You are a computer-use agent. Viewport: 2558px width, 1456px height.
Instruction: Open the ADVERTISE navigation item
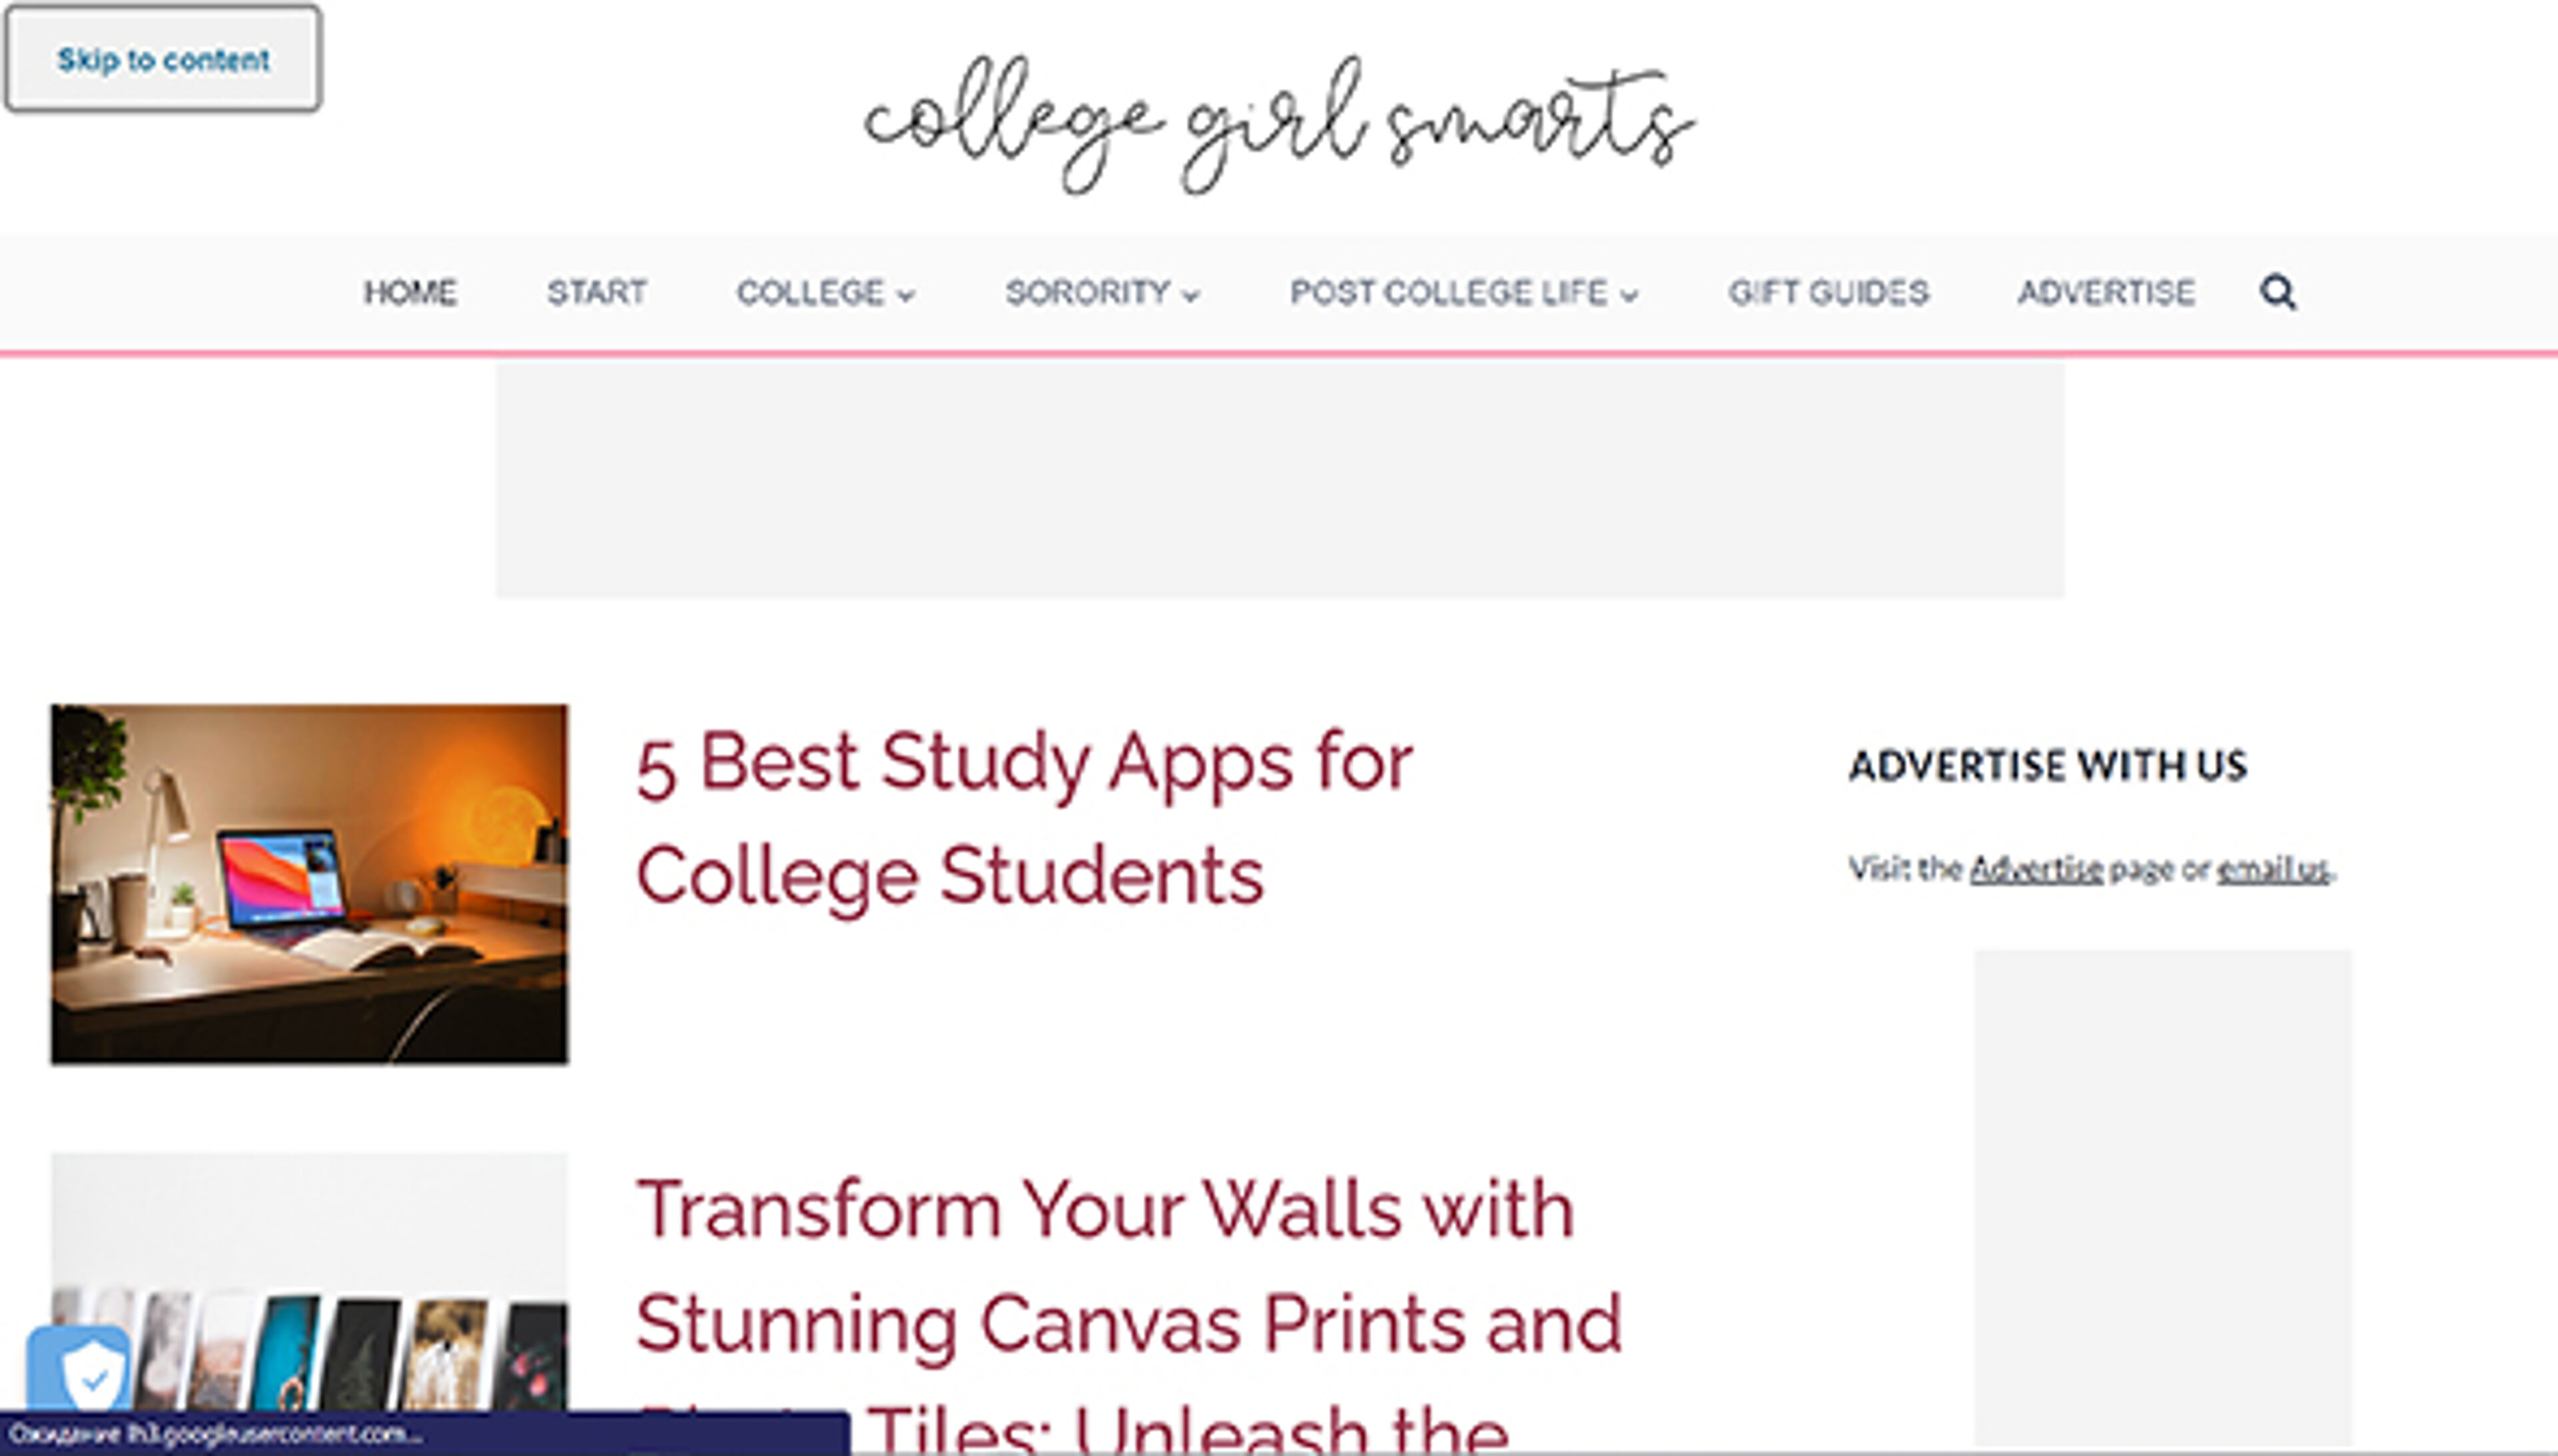(x=2106, y=292)
